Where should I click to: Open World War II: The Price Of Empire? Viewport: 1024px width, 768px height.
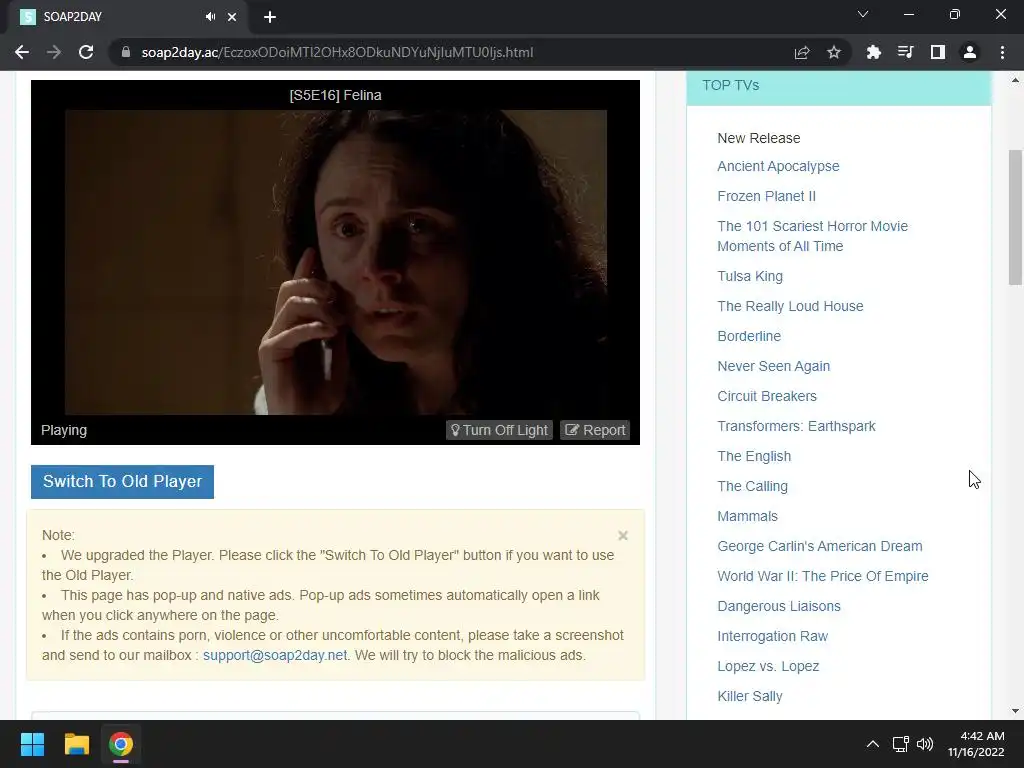(823, 576)
